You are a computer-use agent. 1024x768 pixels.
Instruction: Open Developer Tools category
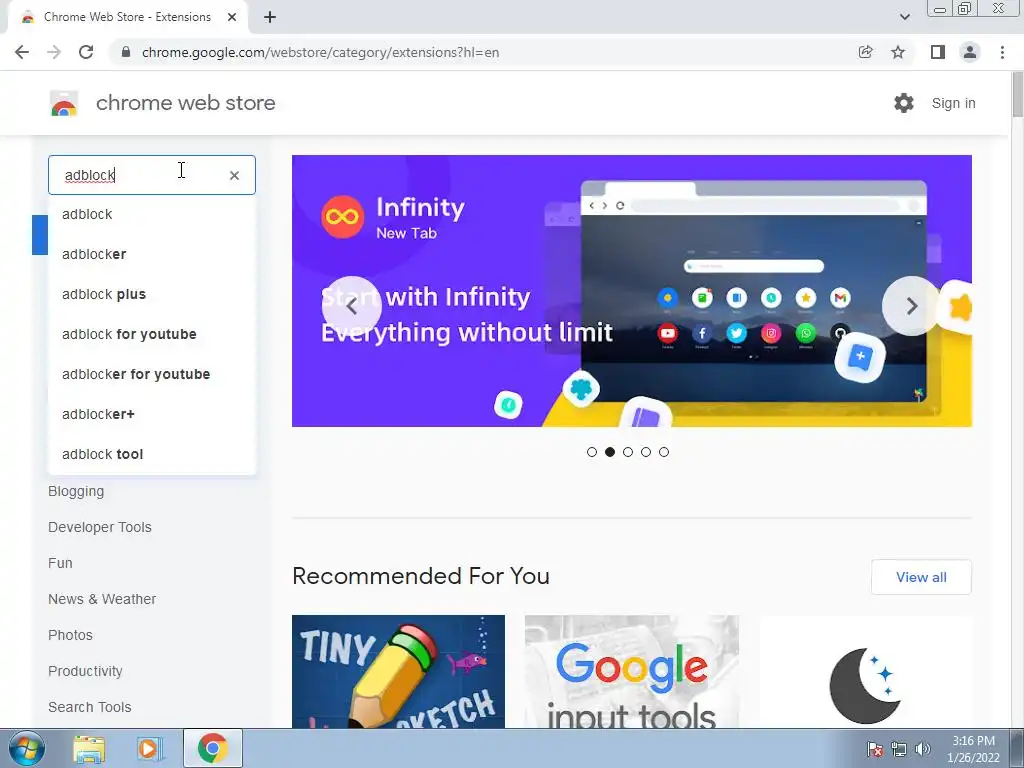99,527
